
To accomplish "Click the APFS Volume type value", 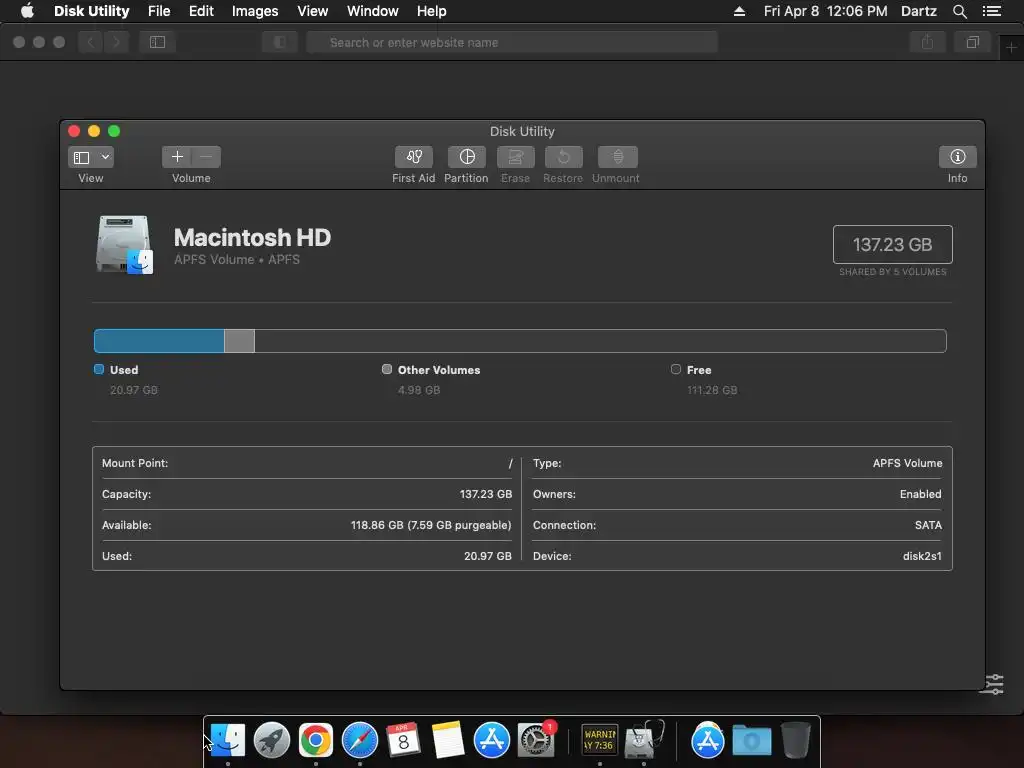I will click(x=908, y=463).
